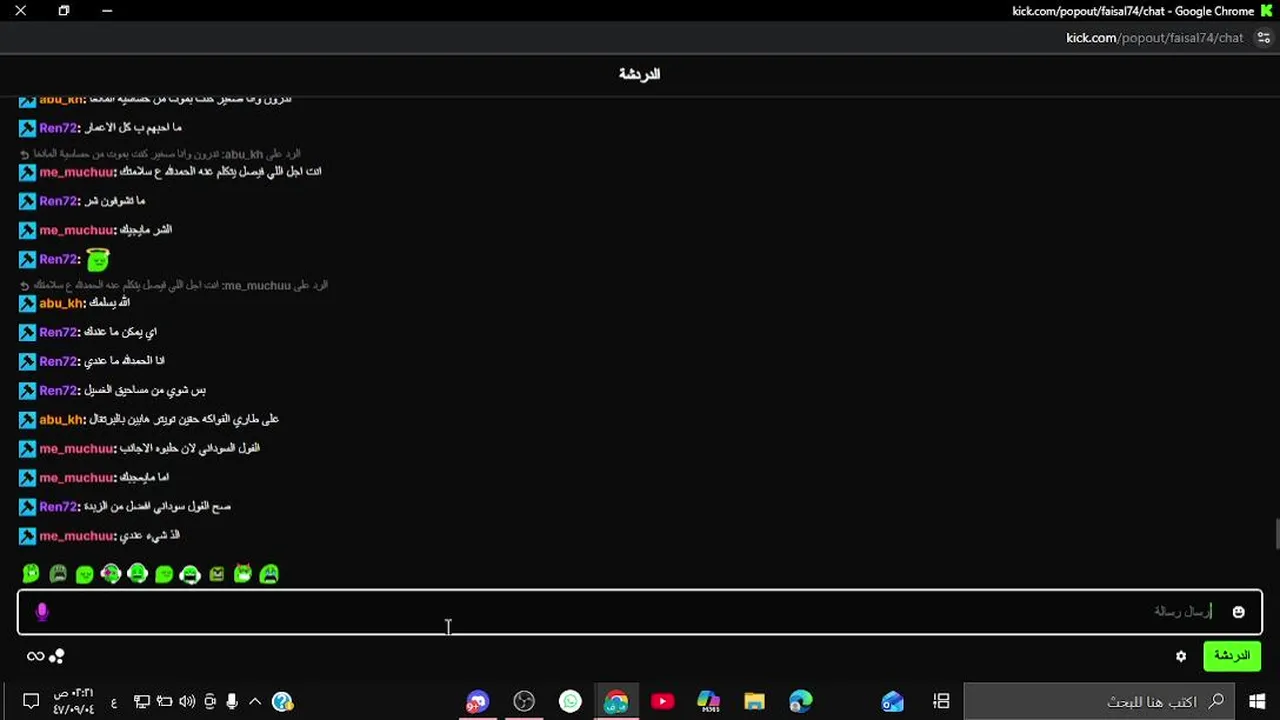Insert the green devil emote with horns
1280x720 pixels.
[x=243, y=574]
